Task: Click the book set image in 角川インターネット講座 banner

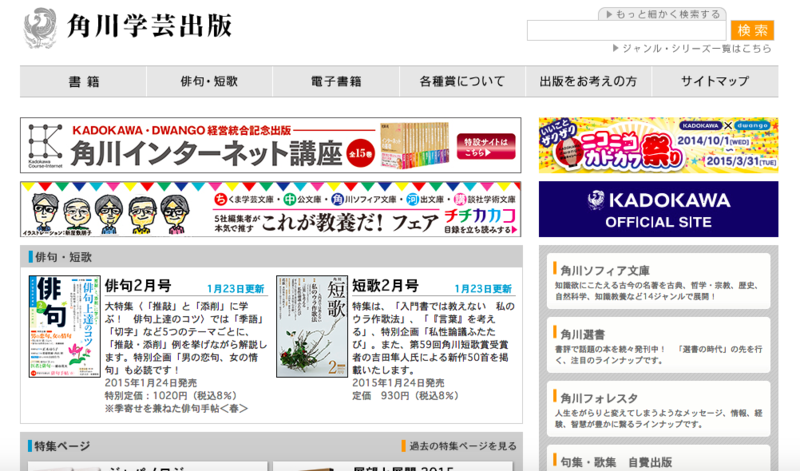Action: [x=414, y=145]
